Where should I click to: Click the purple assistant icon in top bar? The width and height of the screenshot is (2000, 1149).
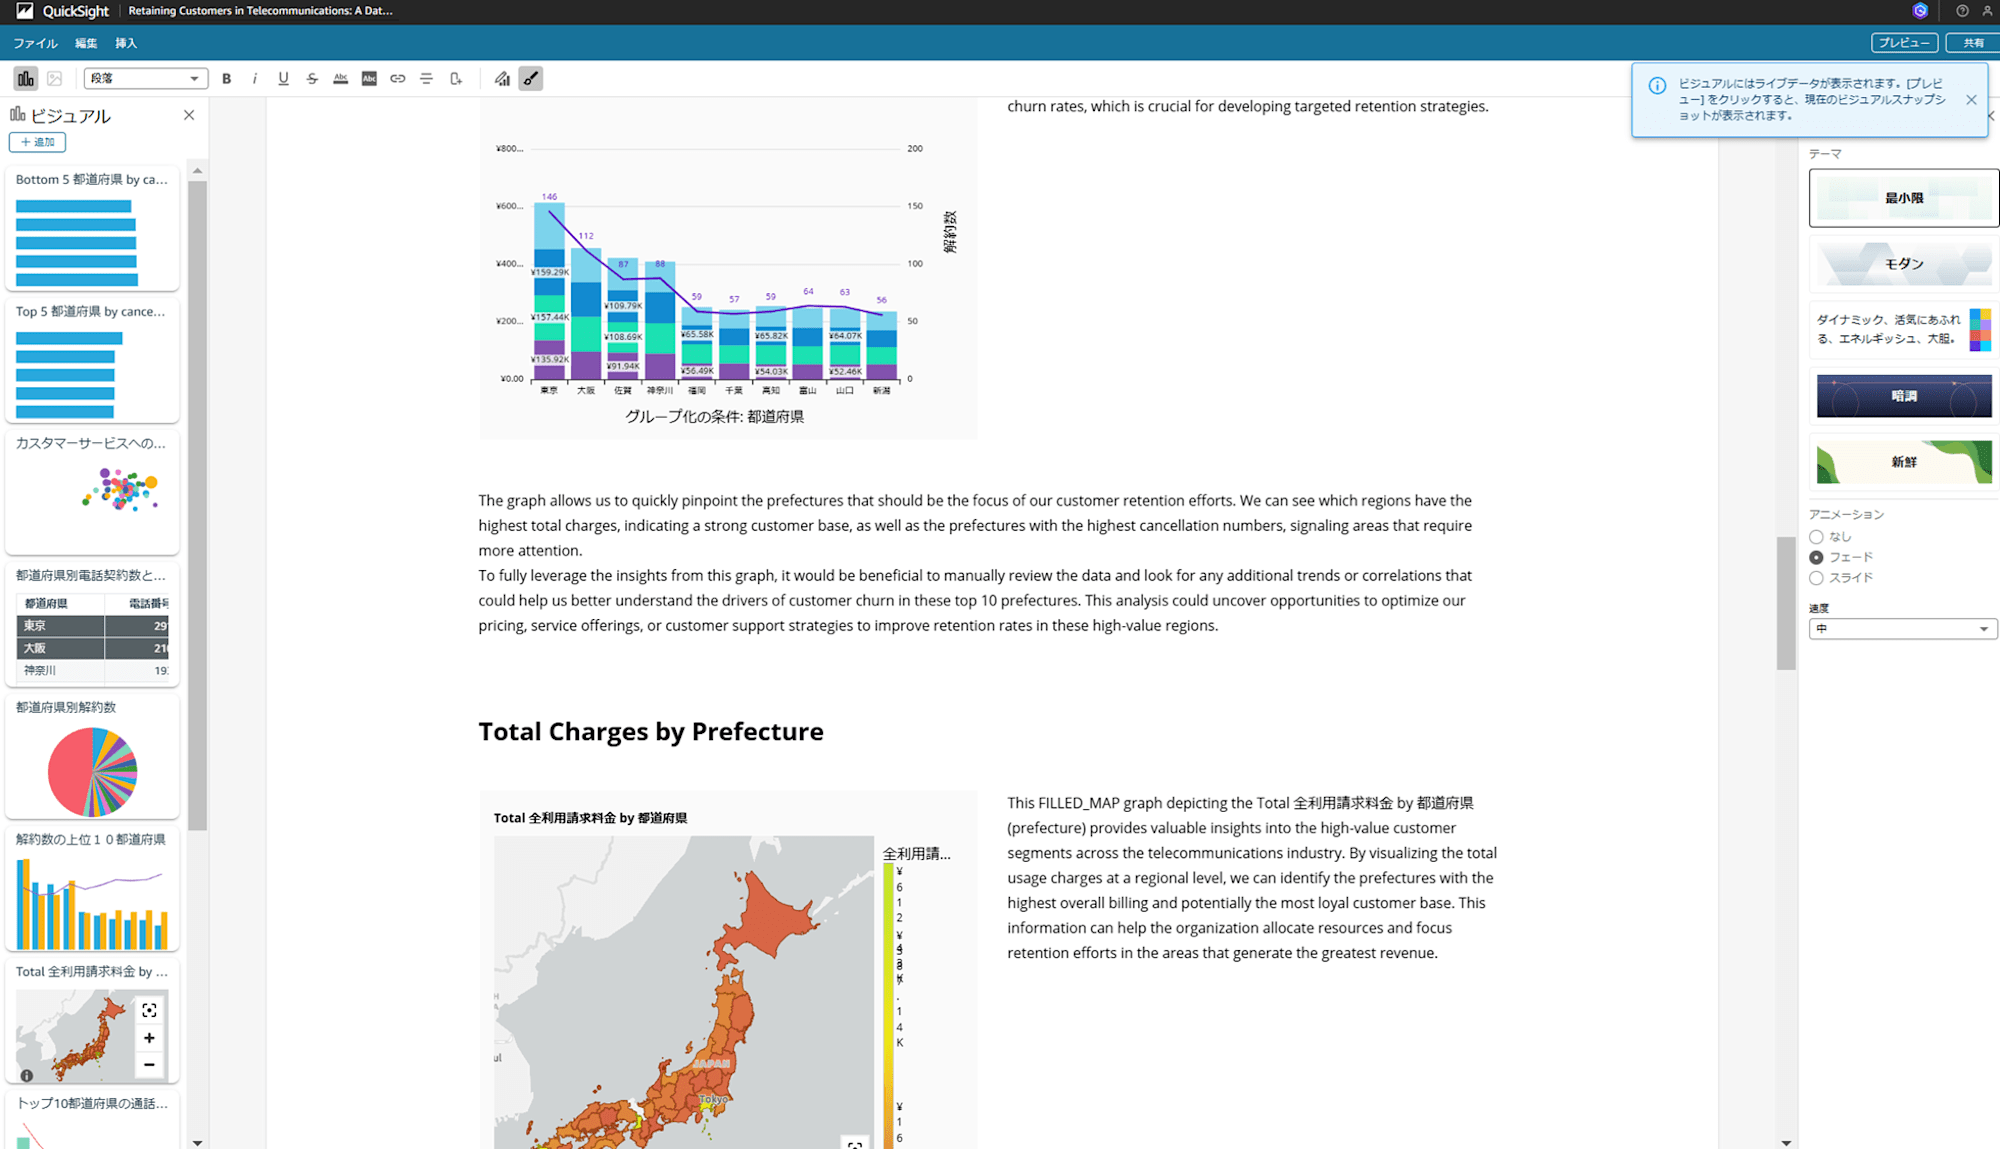coord(1920,11)
